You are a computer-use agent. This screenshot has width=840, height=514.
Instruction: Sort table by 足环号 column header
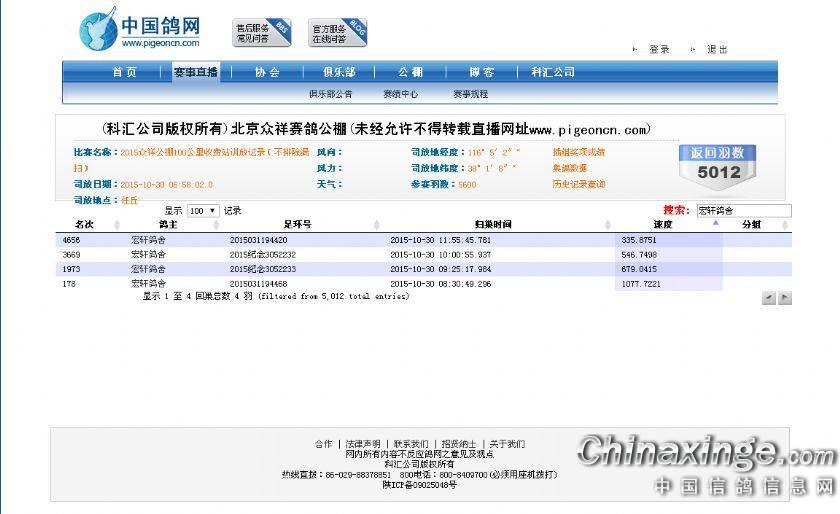(x=297, y=225)
